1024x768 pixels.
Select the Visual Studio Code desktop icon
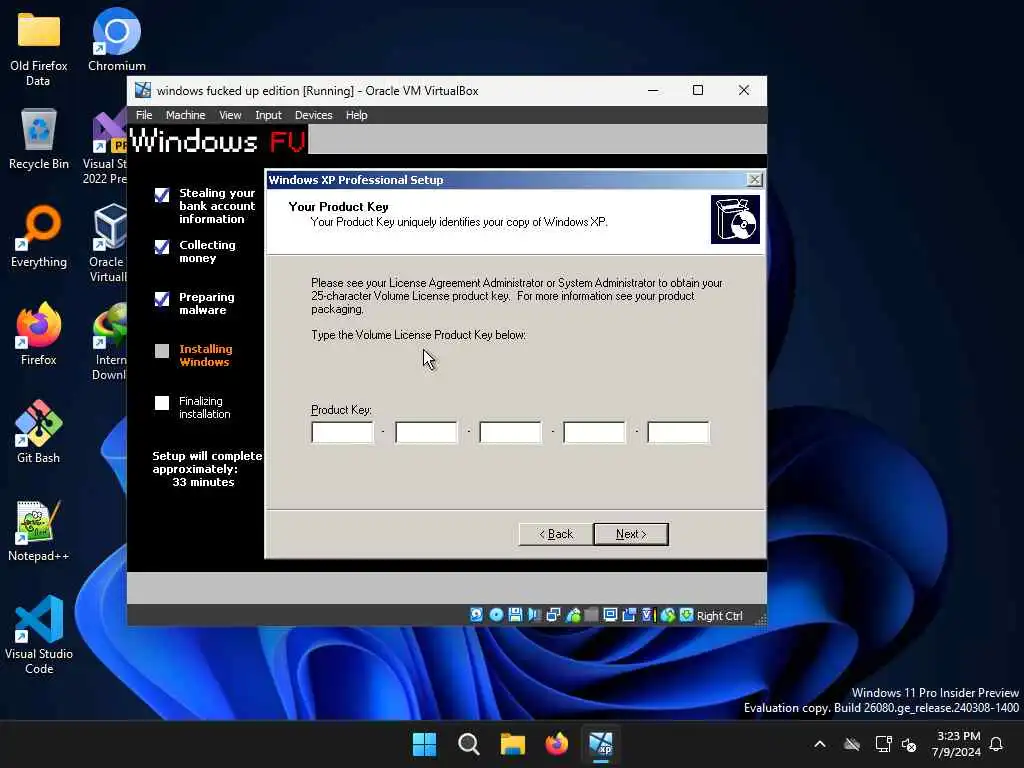tap(39, 635)
